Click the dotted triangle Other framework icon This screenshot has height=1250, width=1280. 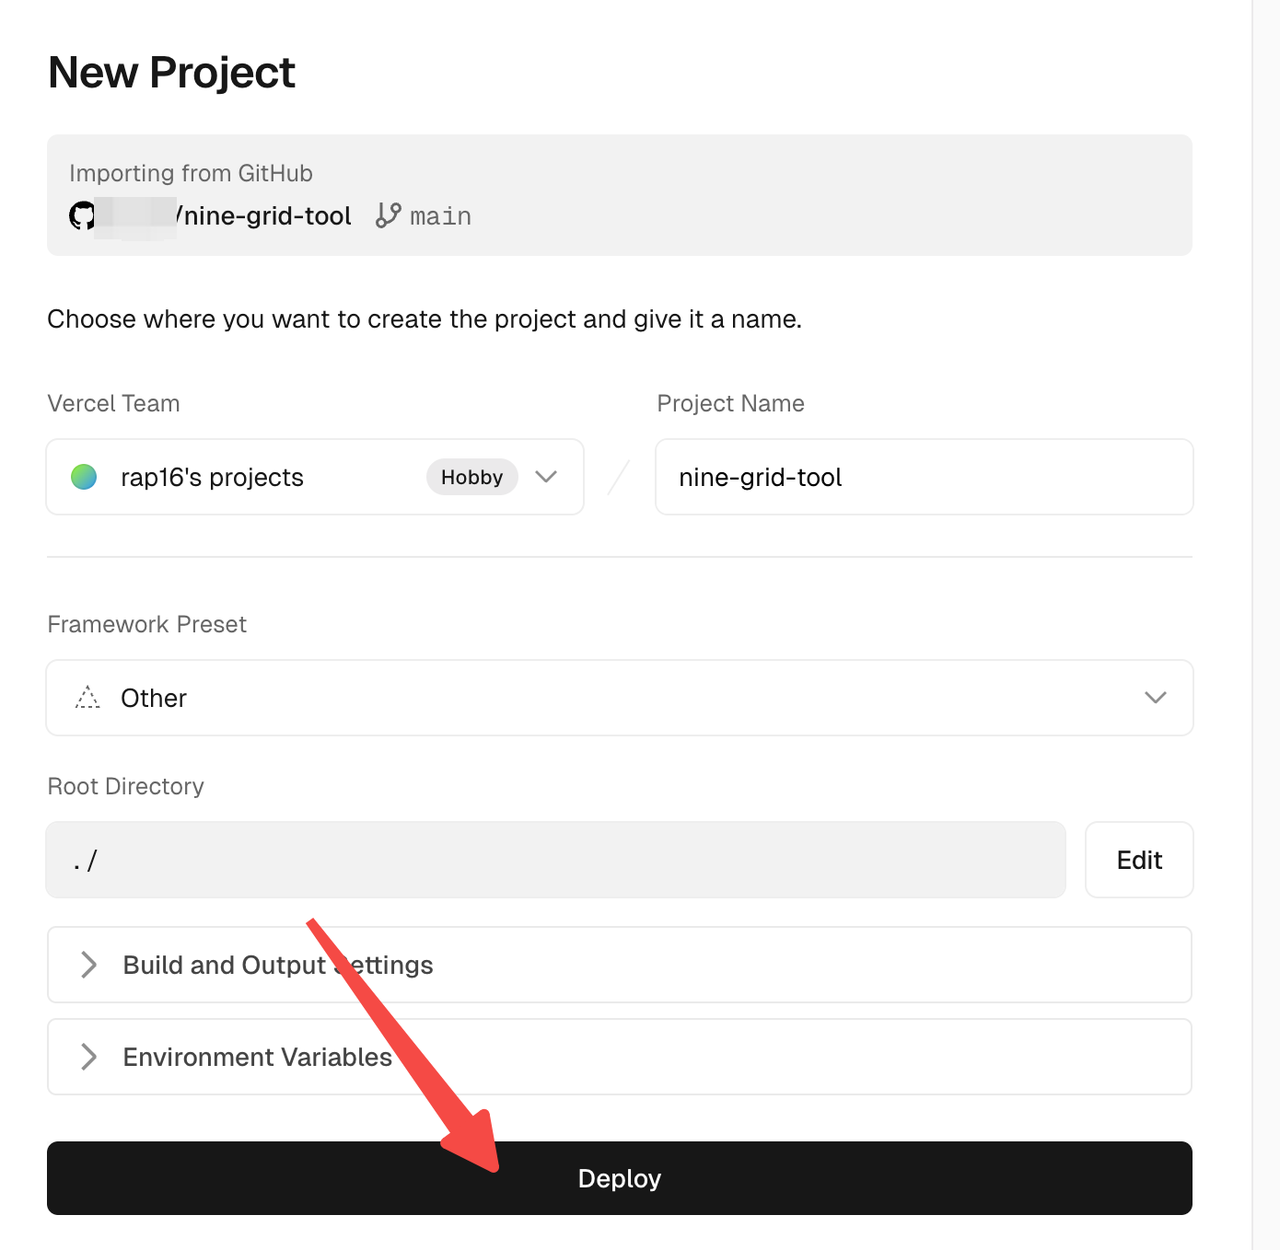(x=88, y=698)
